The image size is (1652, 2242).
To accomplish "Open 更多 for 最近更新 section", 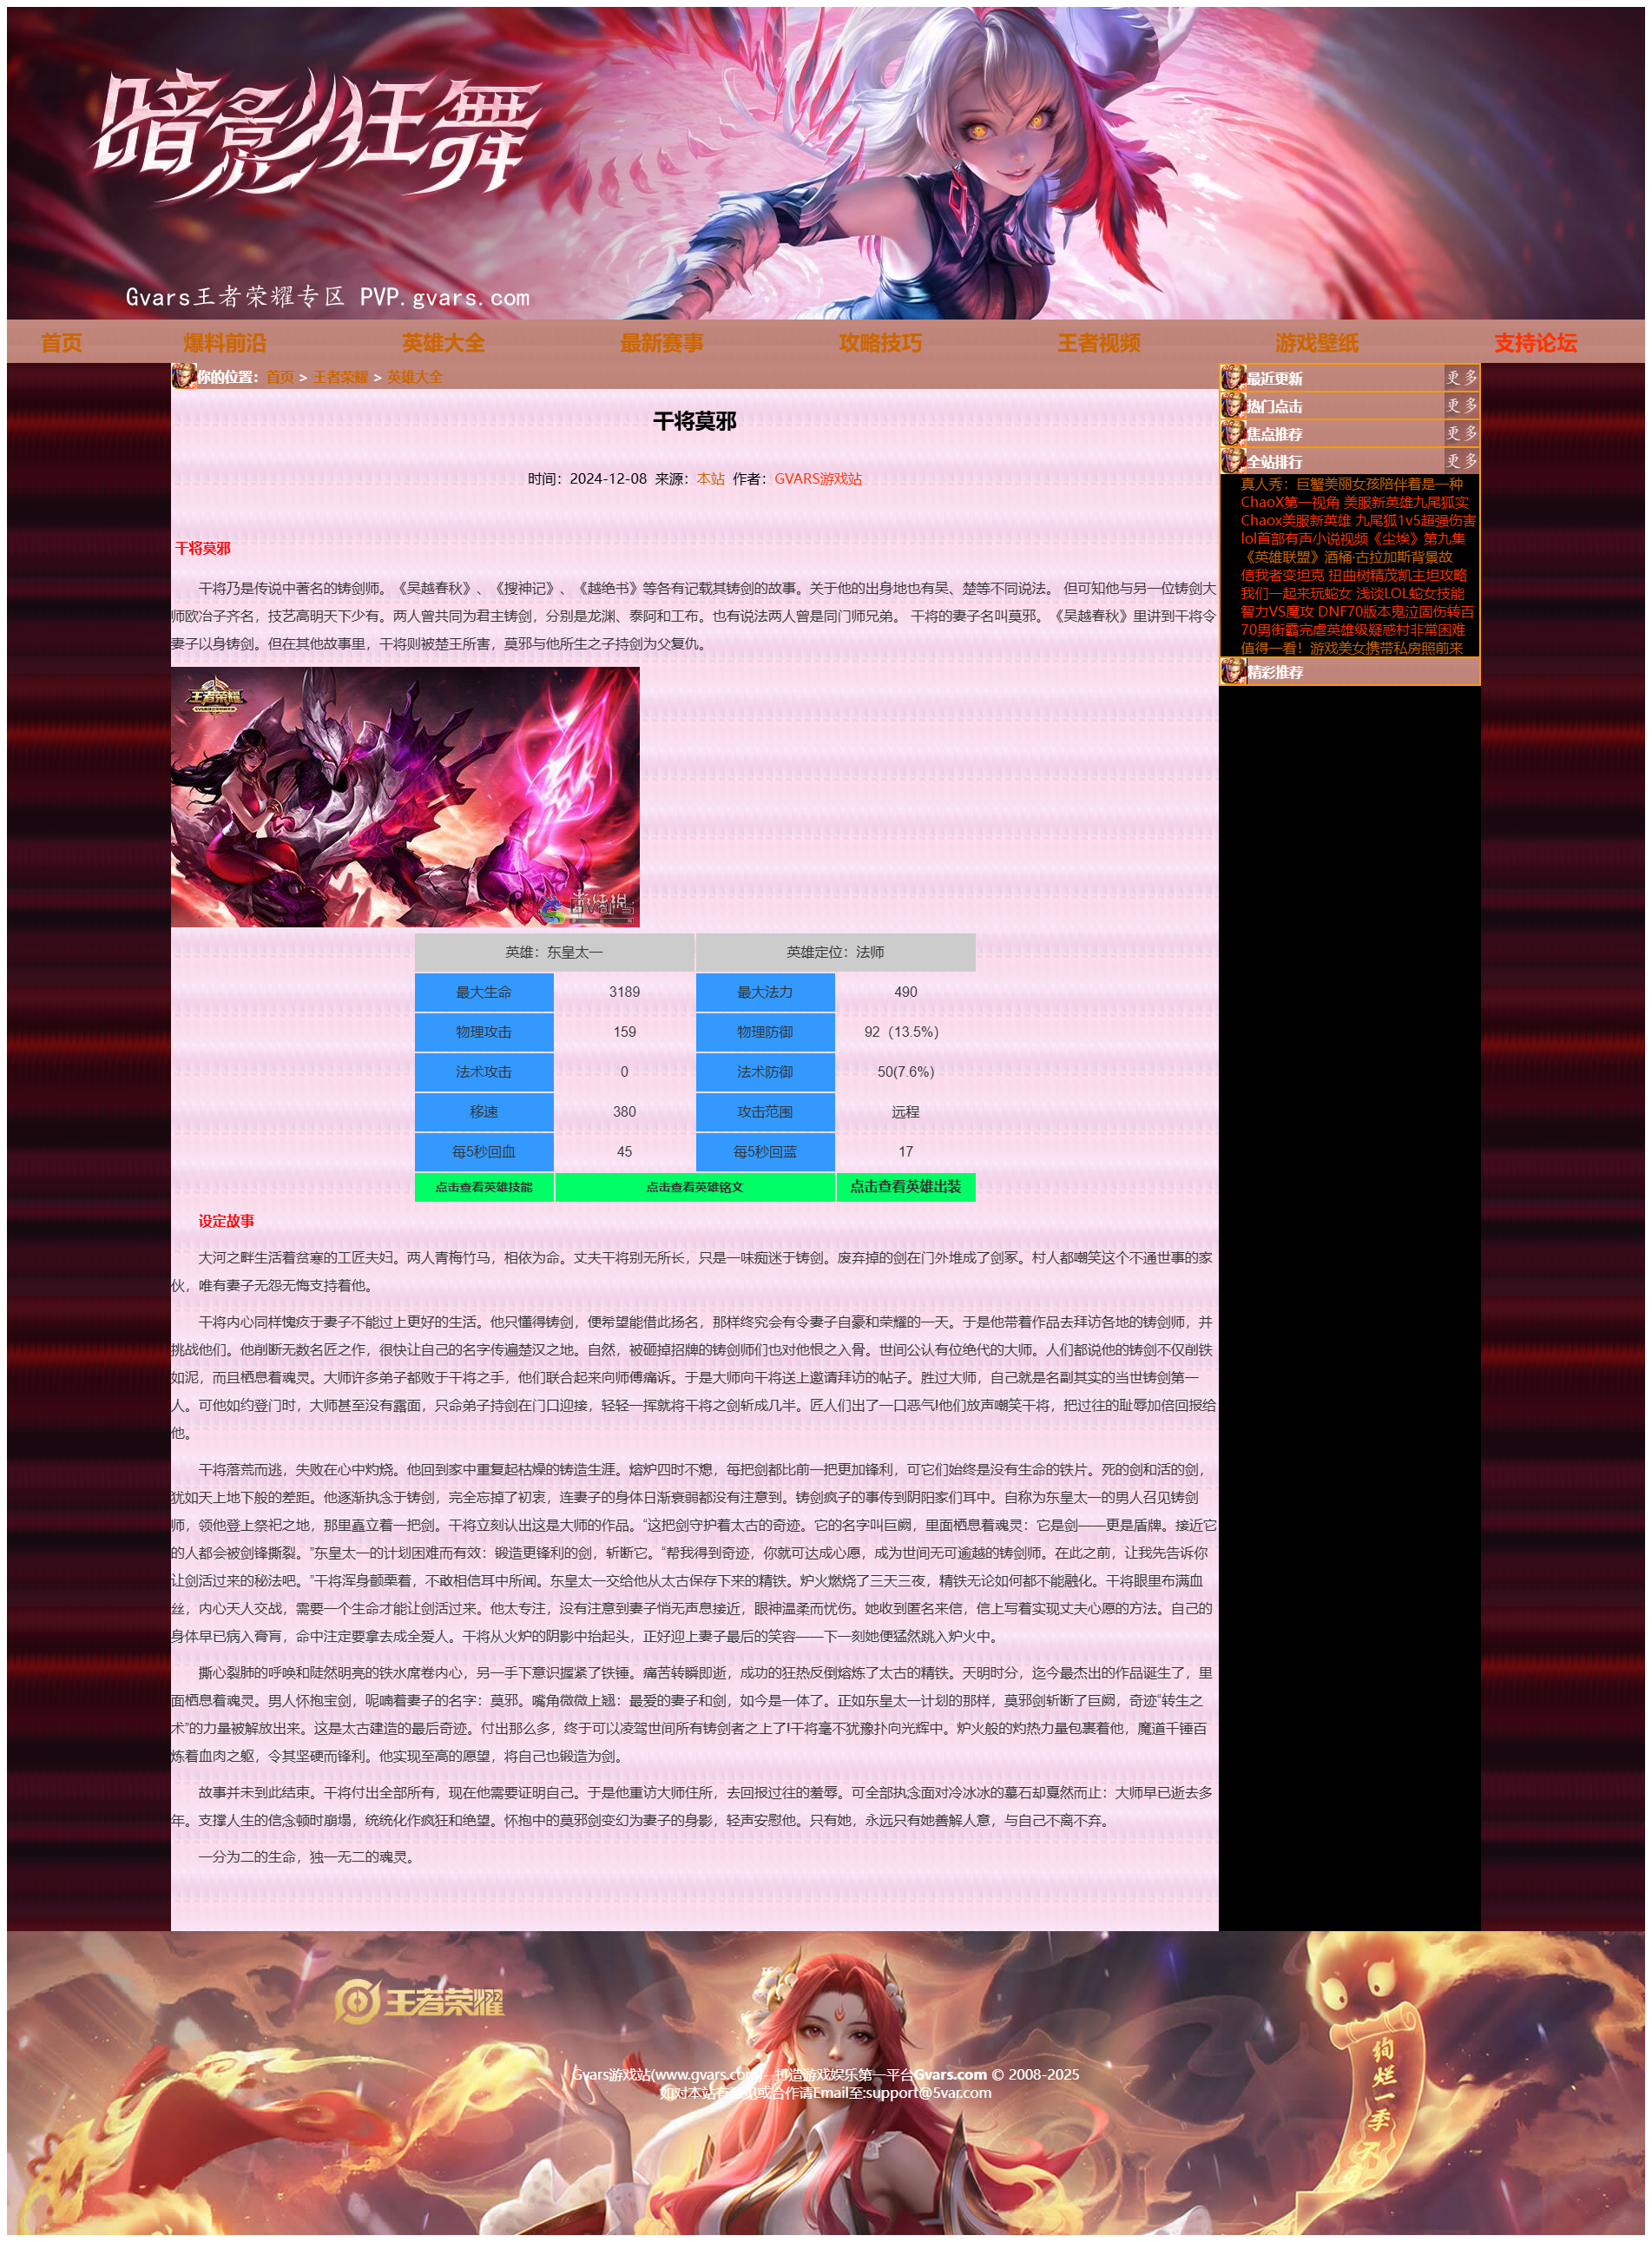I will coord(1461,378).
